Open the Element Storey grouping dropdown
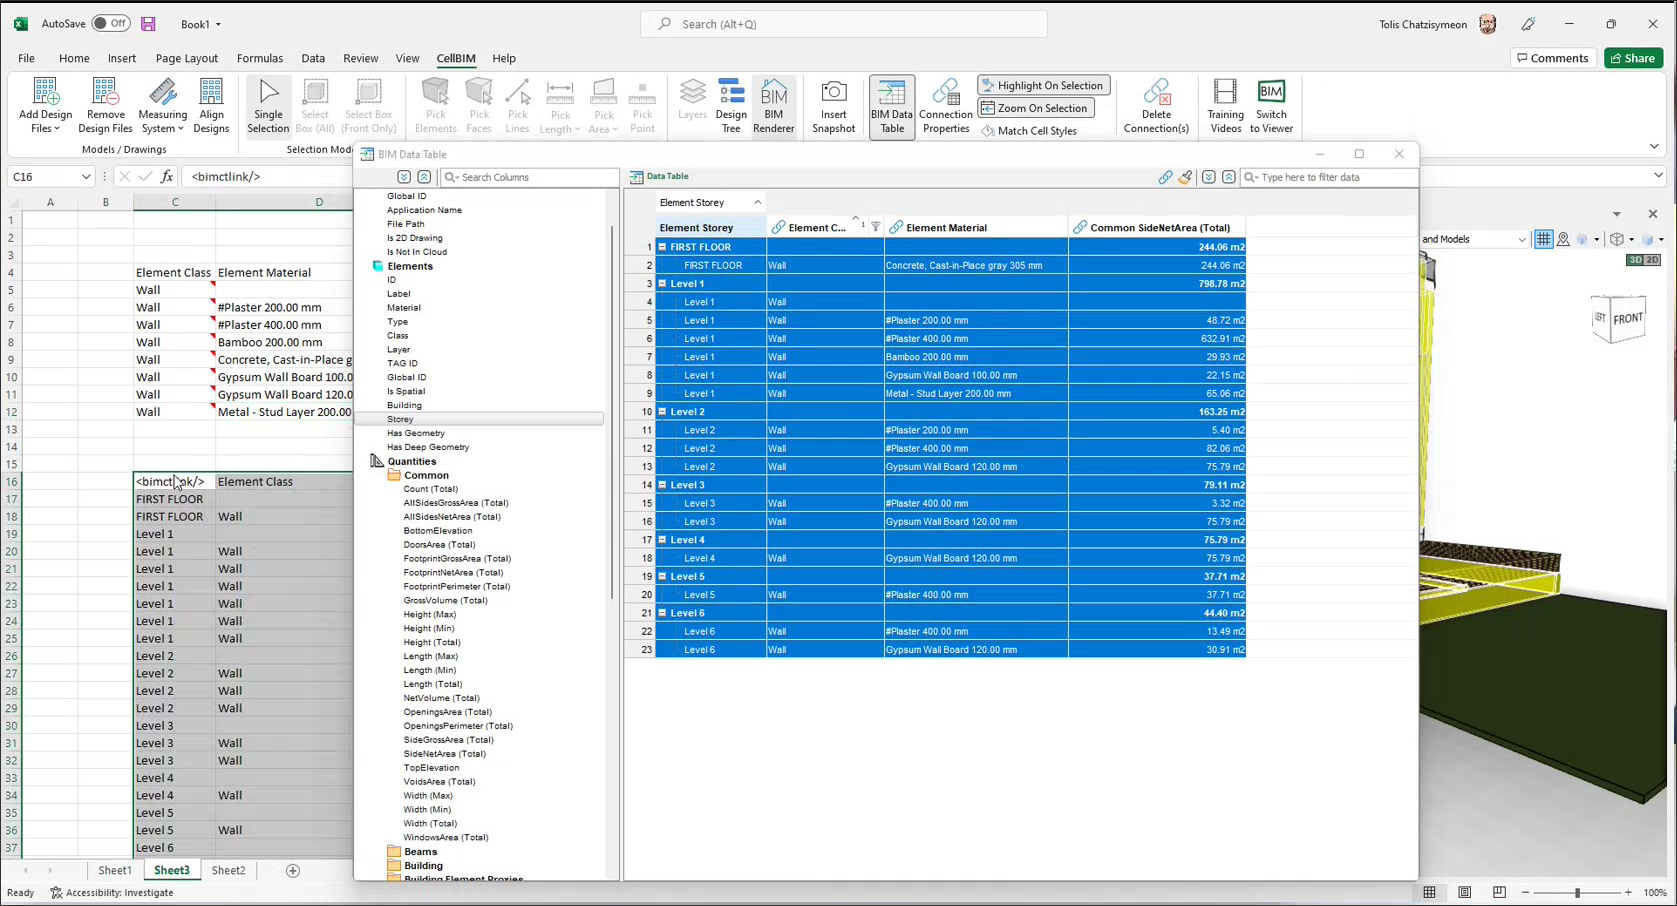 coord(710,203)
